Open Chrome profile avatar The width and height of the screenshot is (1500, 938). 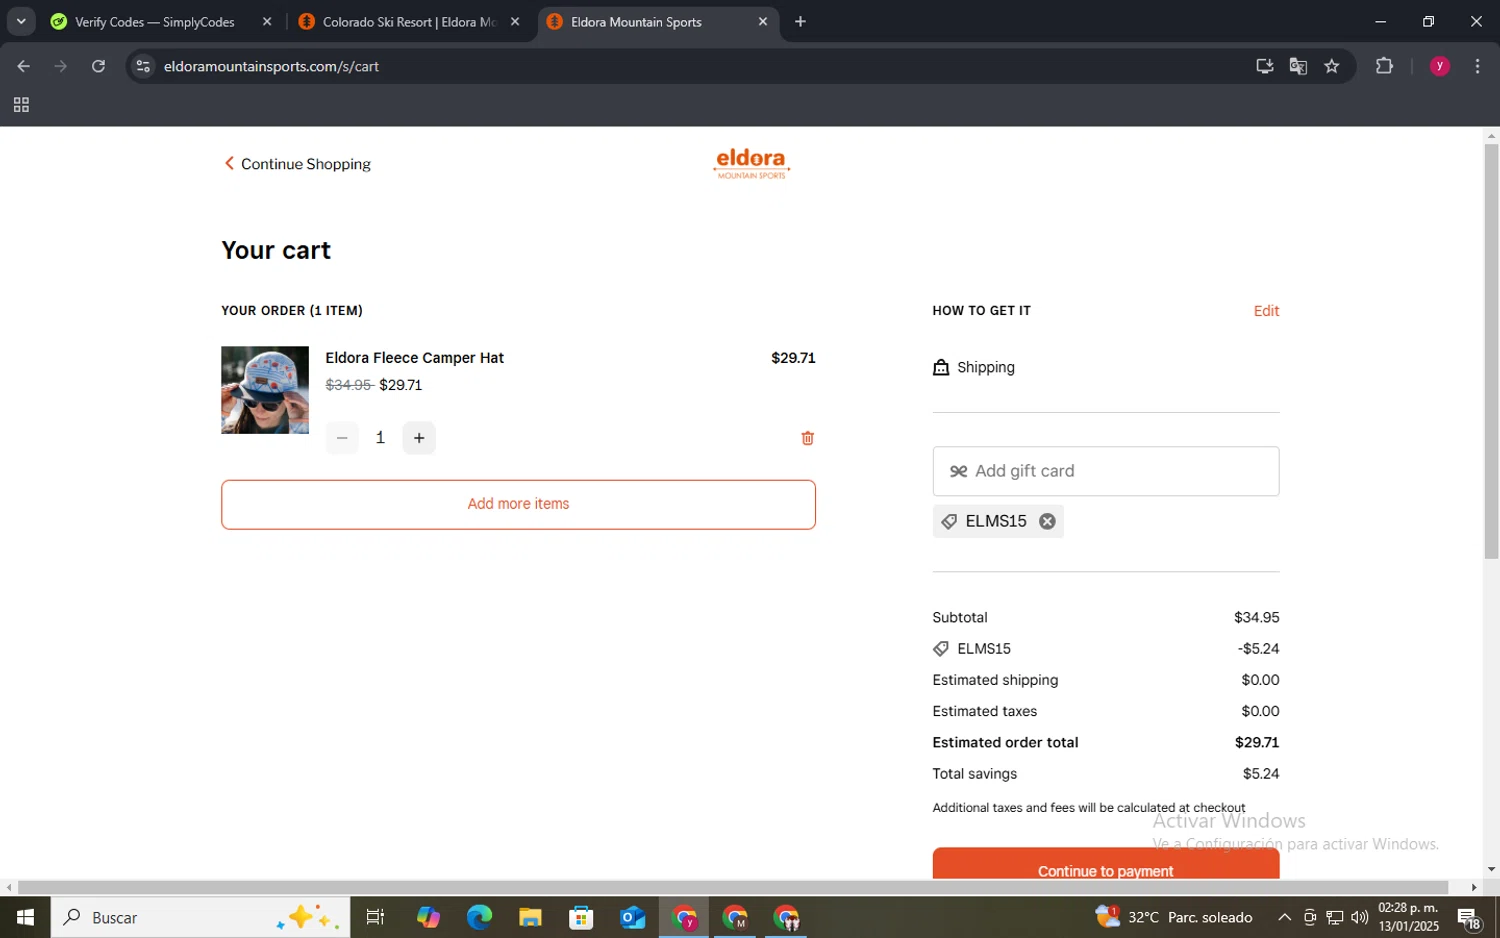(1440, 66)
